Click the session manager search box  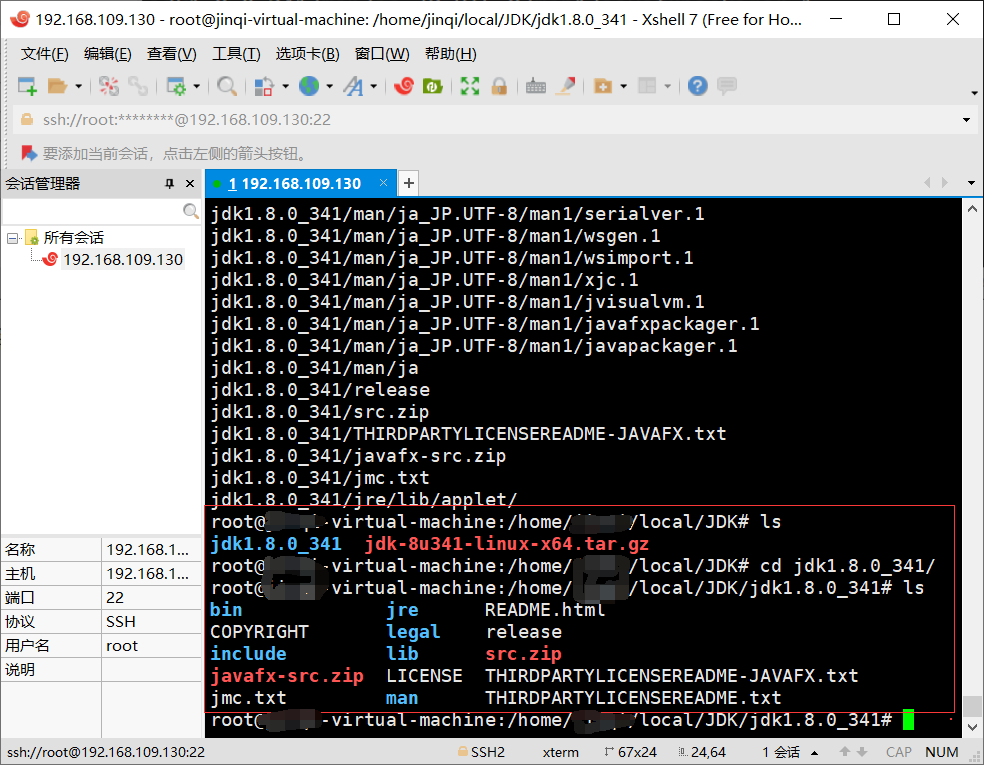tap(92, 211)
